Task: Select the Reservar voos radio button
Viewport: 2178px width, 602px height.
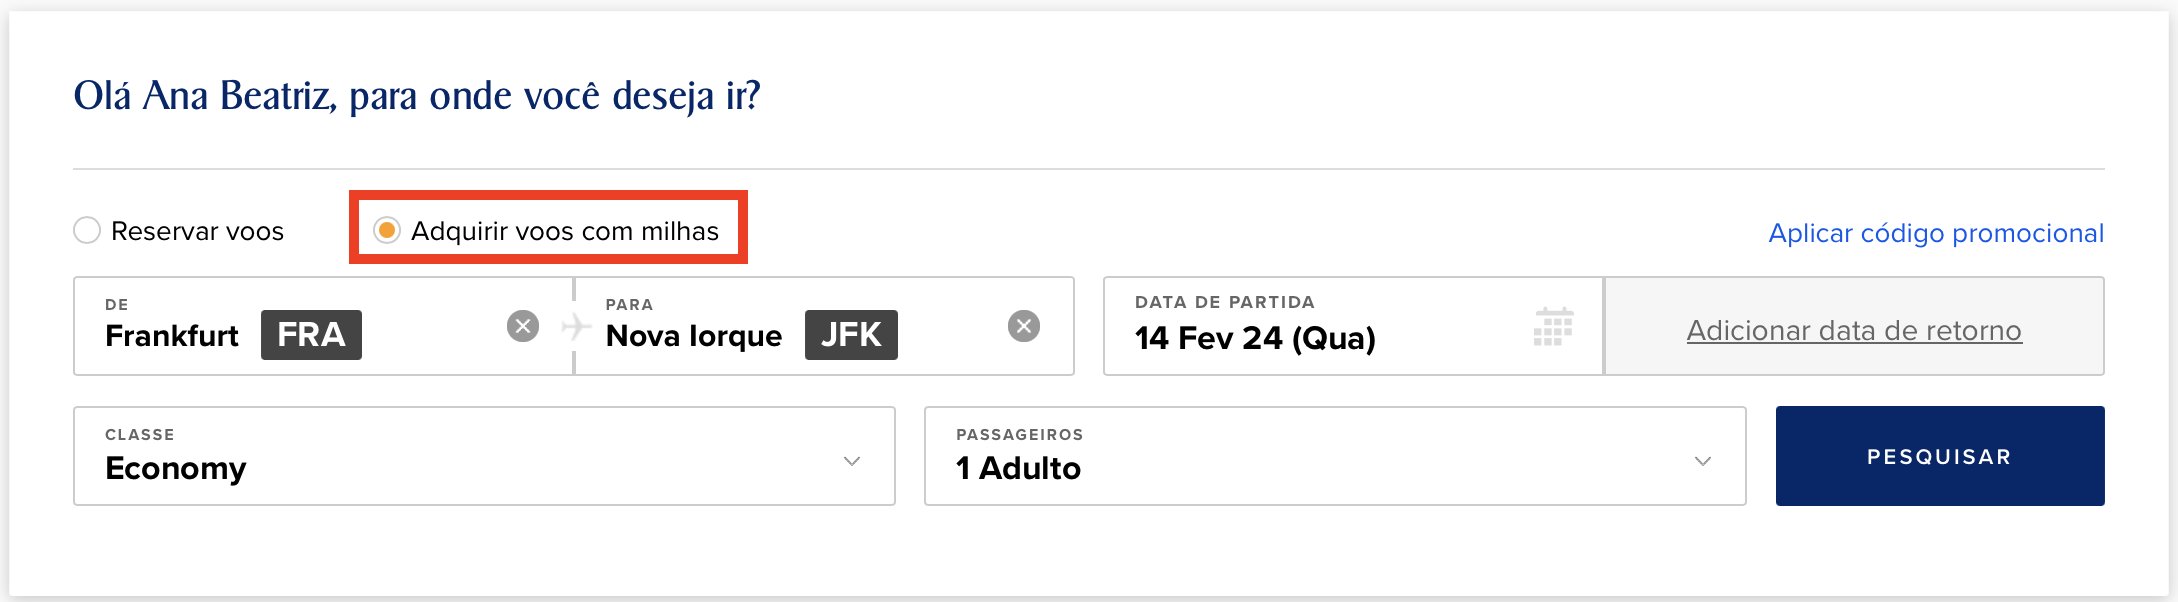Action: coord(87,231)
